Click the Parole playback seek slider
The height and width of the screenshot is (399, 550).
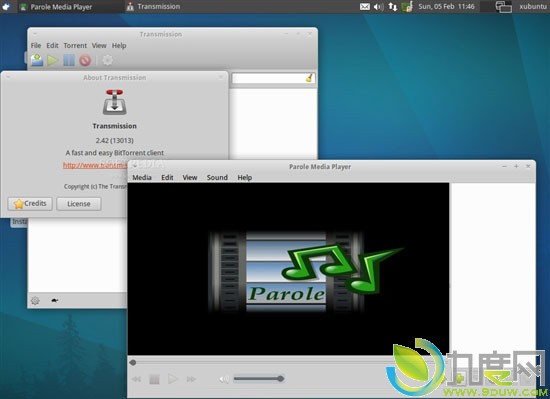pyautogui.click(x=261, y=363)
